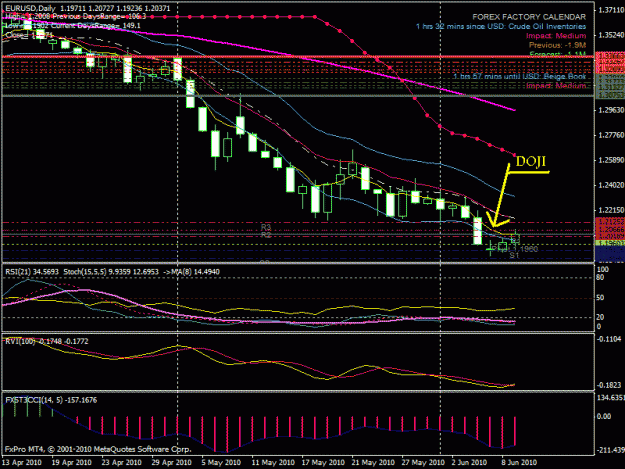Screen dimensions: 625x469
Task: Click the 0.00 CCI scale value
Action: pos(604,416)
